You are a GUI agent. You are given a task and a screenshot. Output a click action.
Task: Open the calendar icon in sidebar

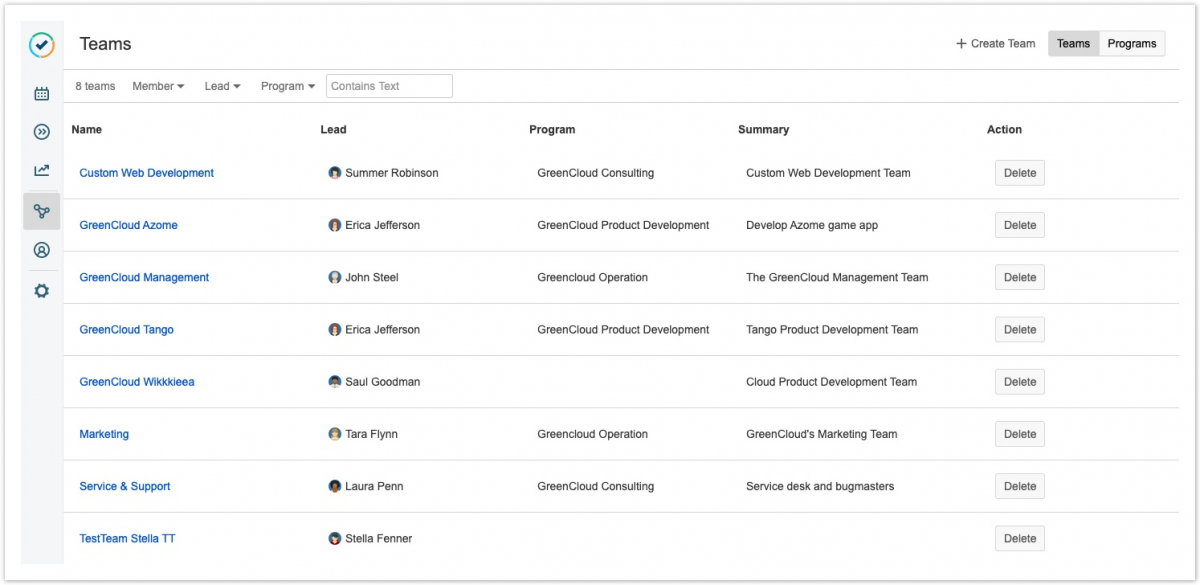[x=41, y=94]
